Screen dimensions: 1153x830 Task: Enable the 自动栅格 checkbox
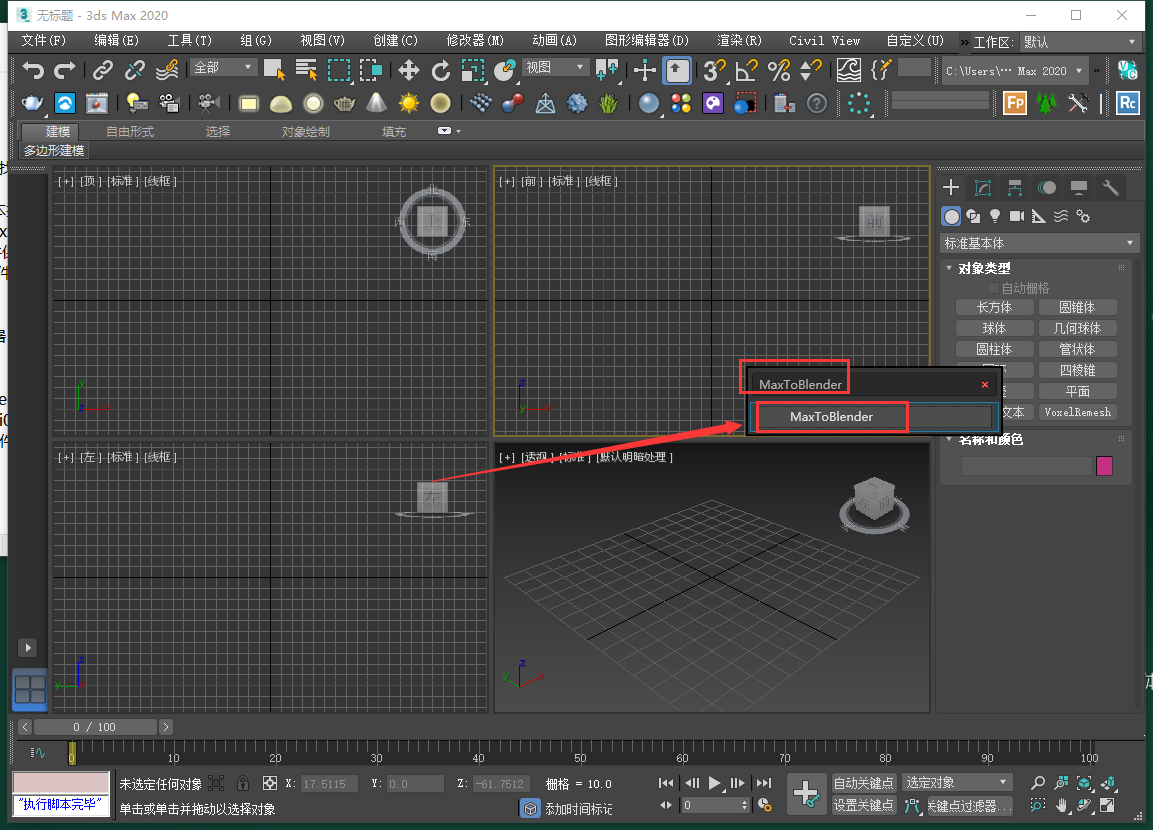pyautogui.click(x=994, y=288)
